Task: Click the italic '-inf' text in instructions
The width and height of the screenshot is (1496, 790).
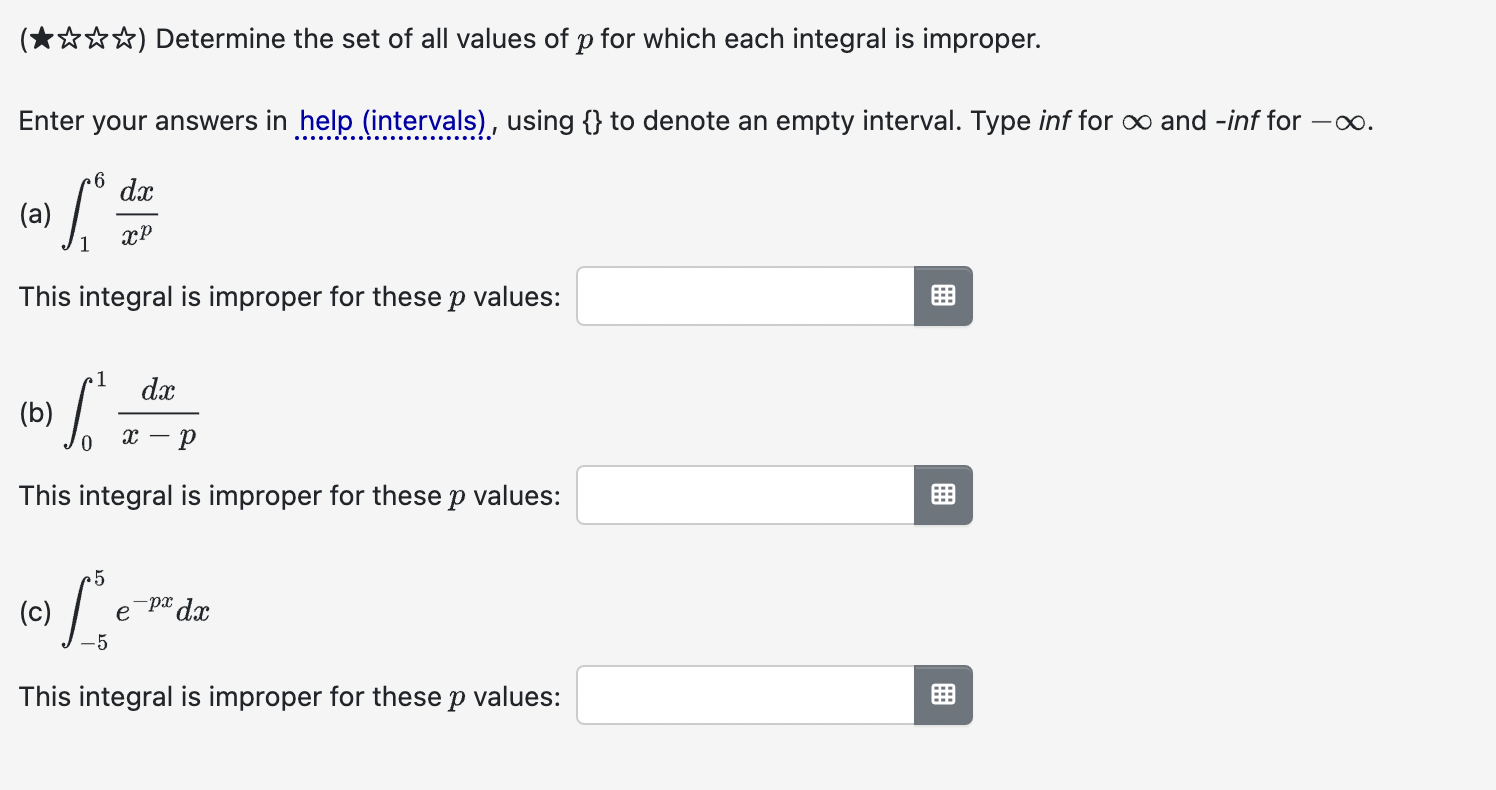Action: point(1236,122)
